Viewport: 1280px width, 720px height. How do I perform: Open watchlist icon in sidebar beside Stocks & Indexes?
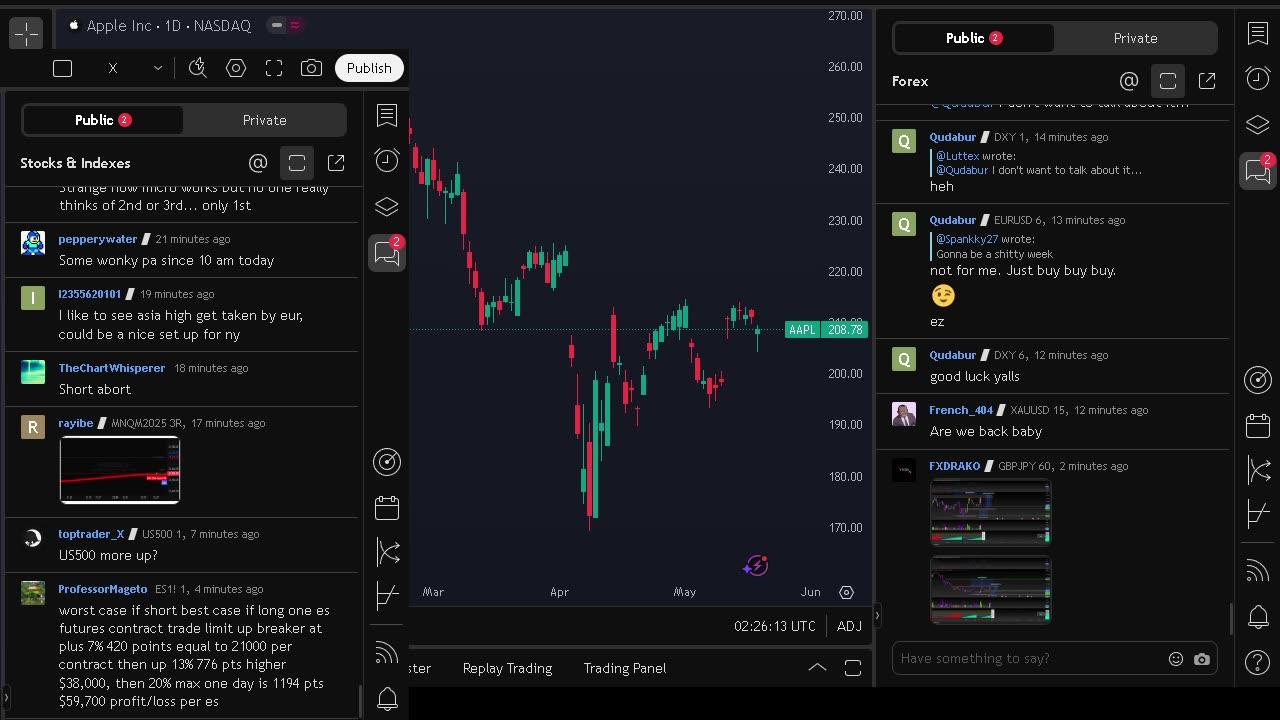pos(387,115)
